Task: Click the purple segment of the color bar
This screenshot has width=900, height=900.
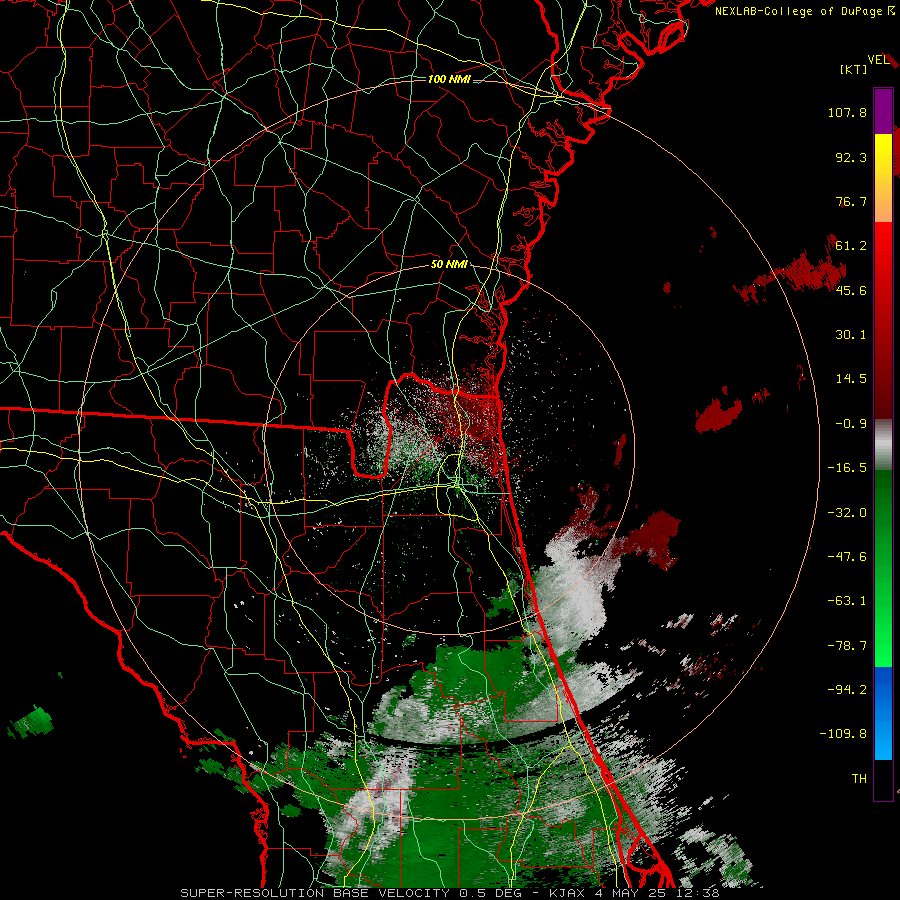Action: coord(883,111)
